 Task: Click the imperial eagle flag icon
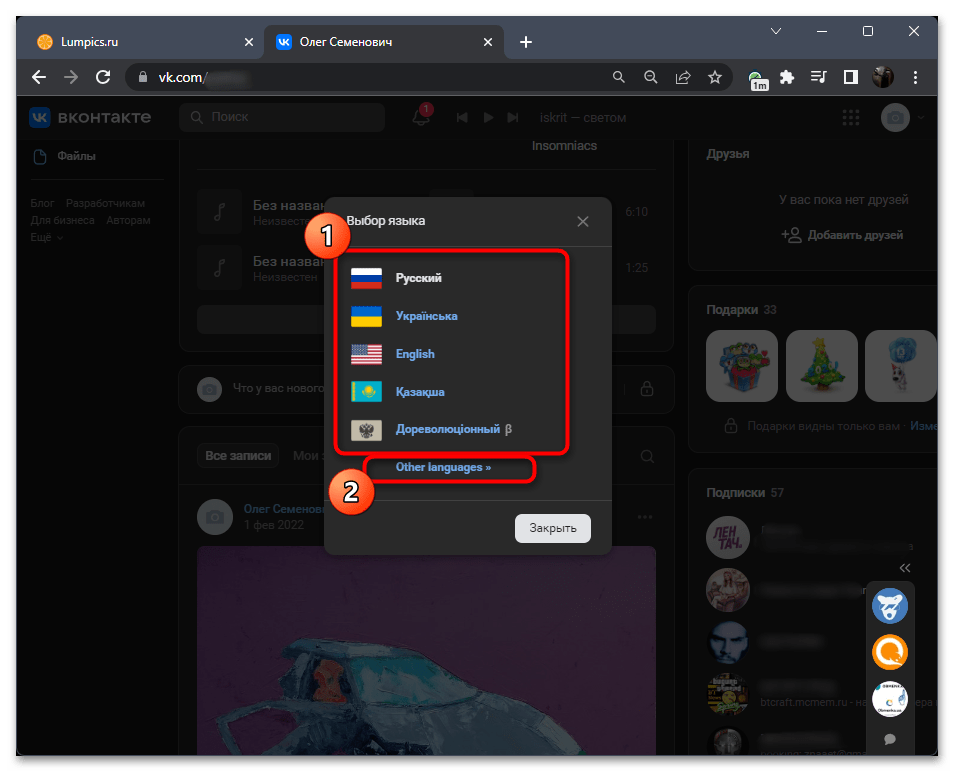(x=366, y=429)
